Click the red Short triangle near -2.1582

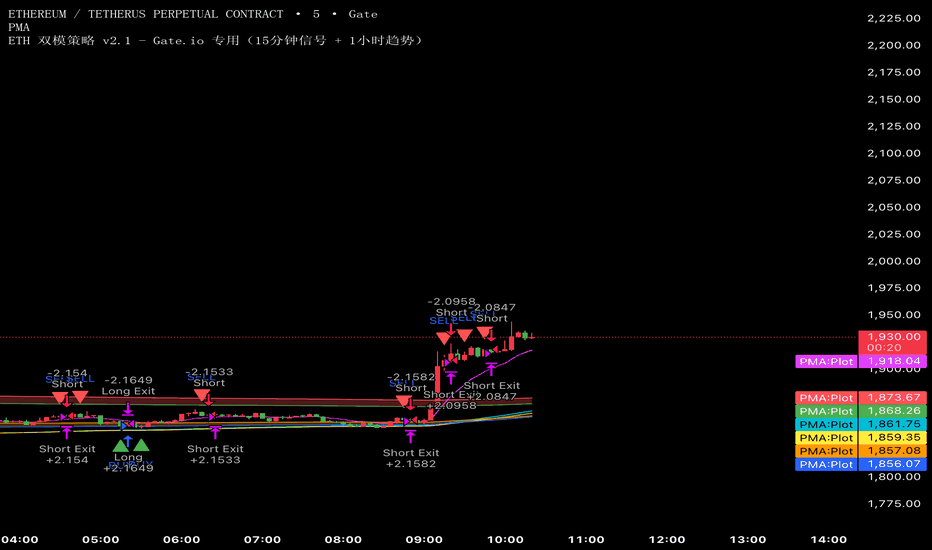pos(403,402)
